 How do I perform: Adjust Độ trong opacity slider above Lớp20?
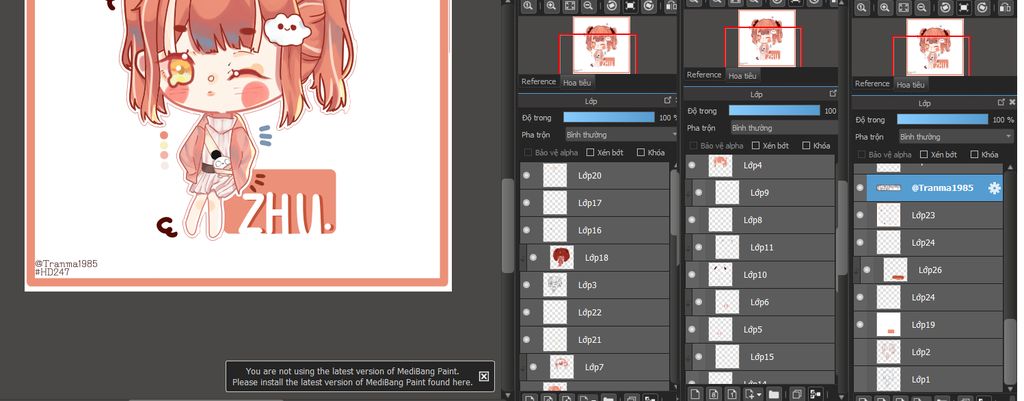[609, 118]
